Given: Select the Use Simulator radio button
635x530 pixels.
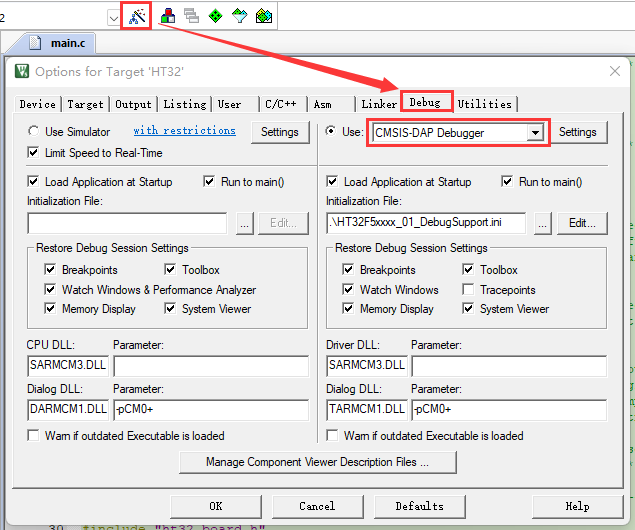Looking at the screenshot, I should [x=35, y=132].
